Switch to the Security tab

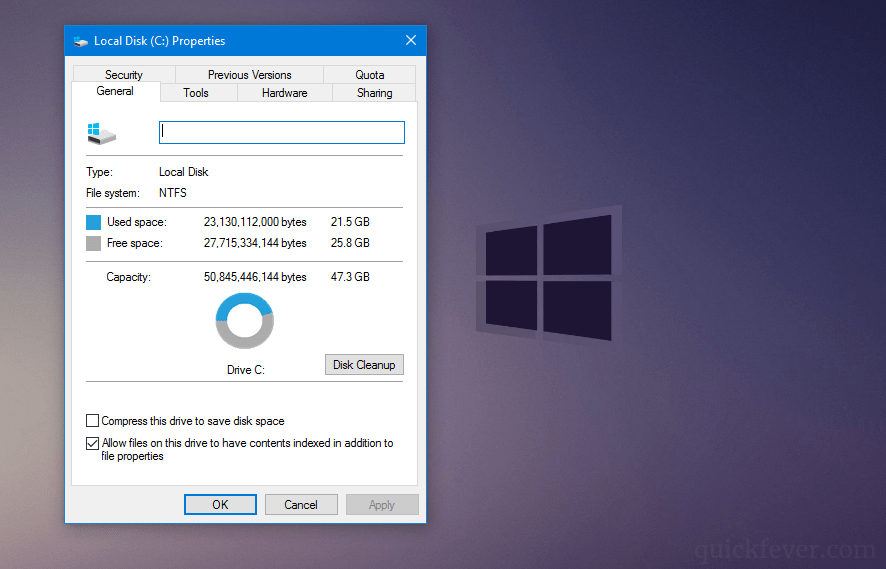point(124,75)
